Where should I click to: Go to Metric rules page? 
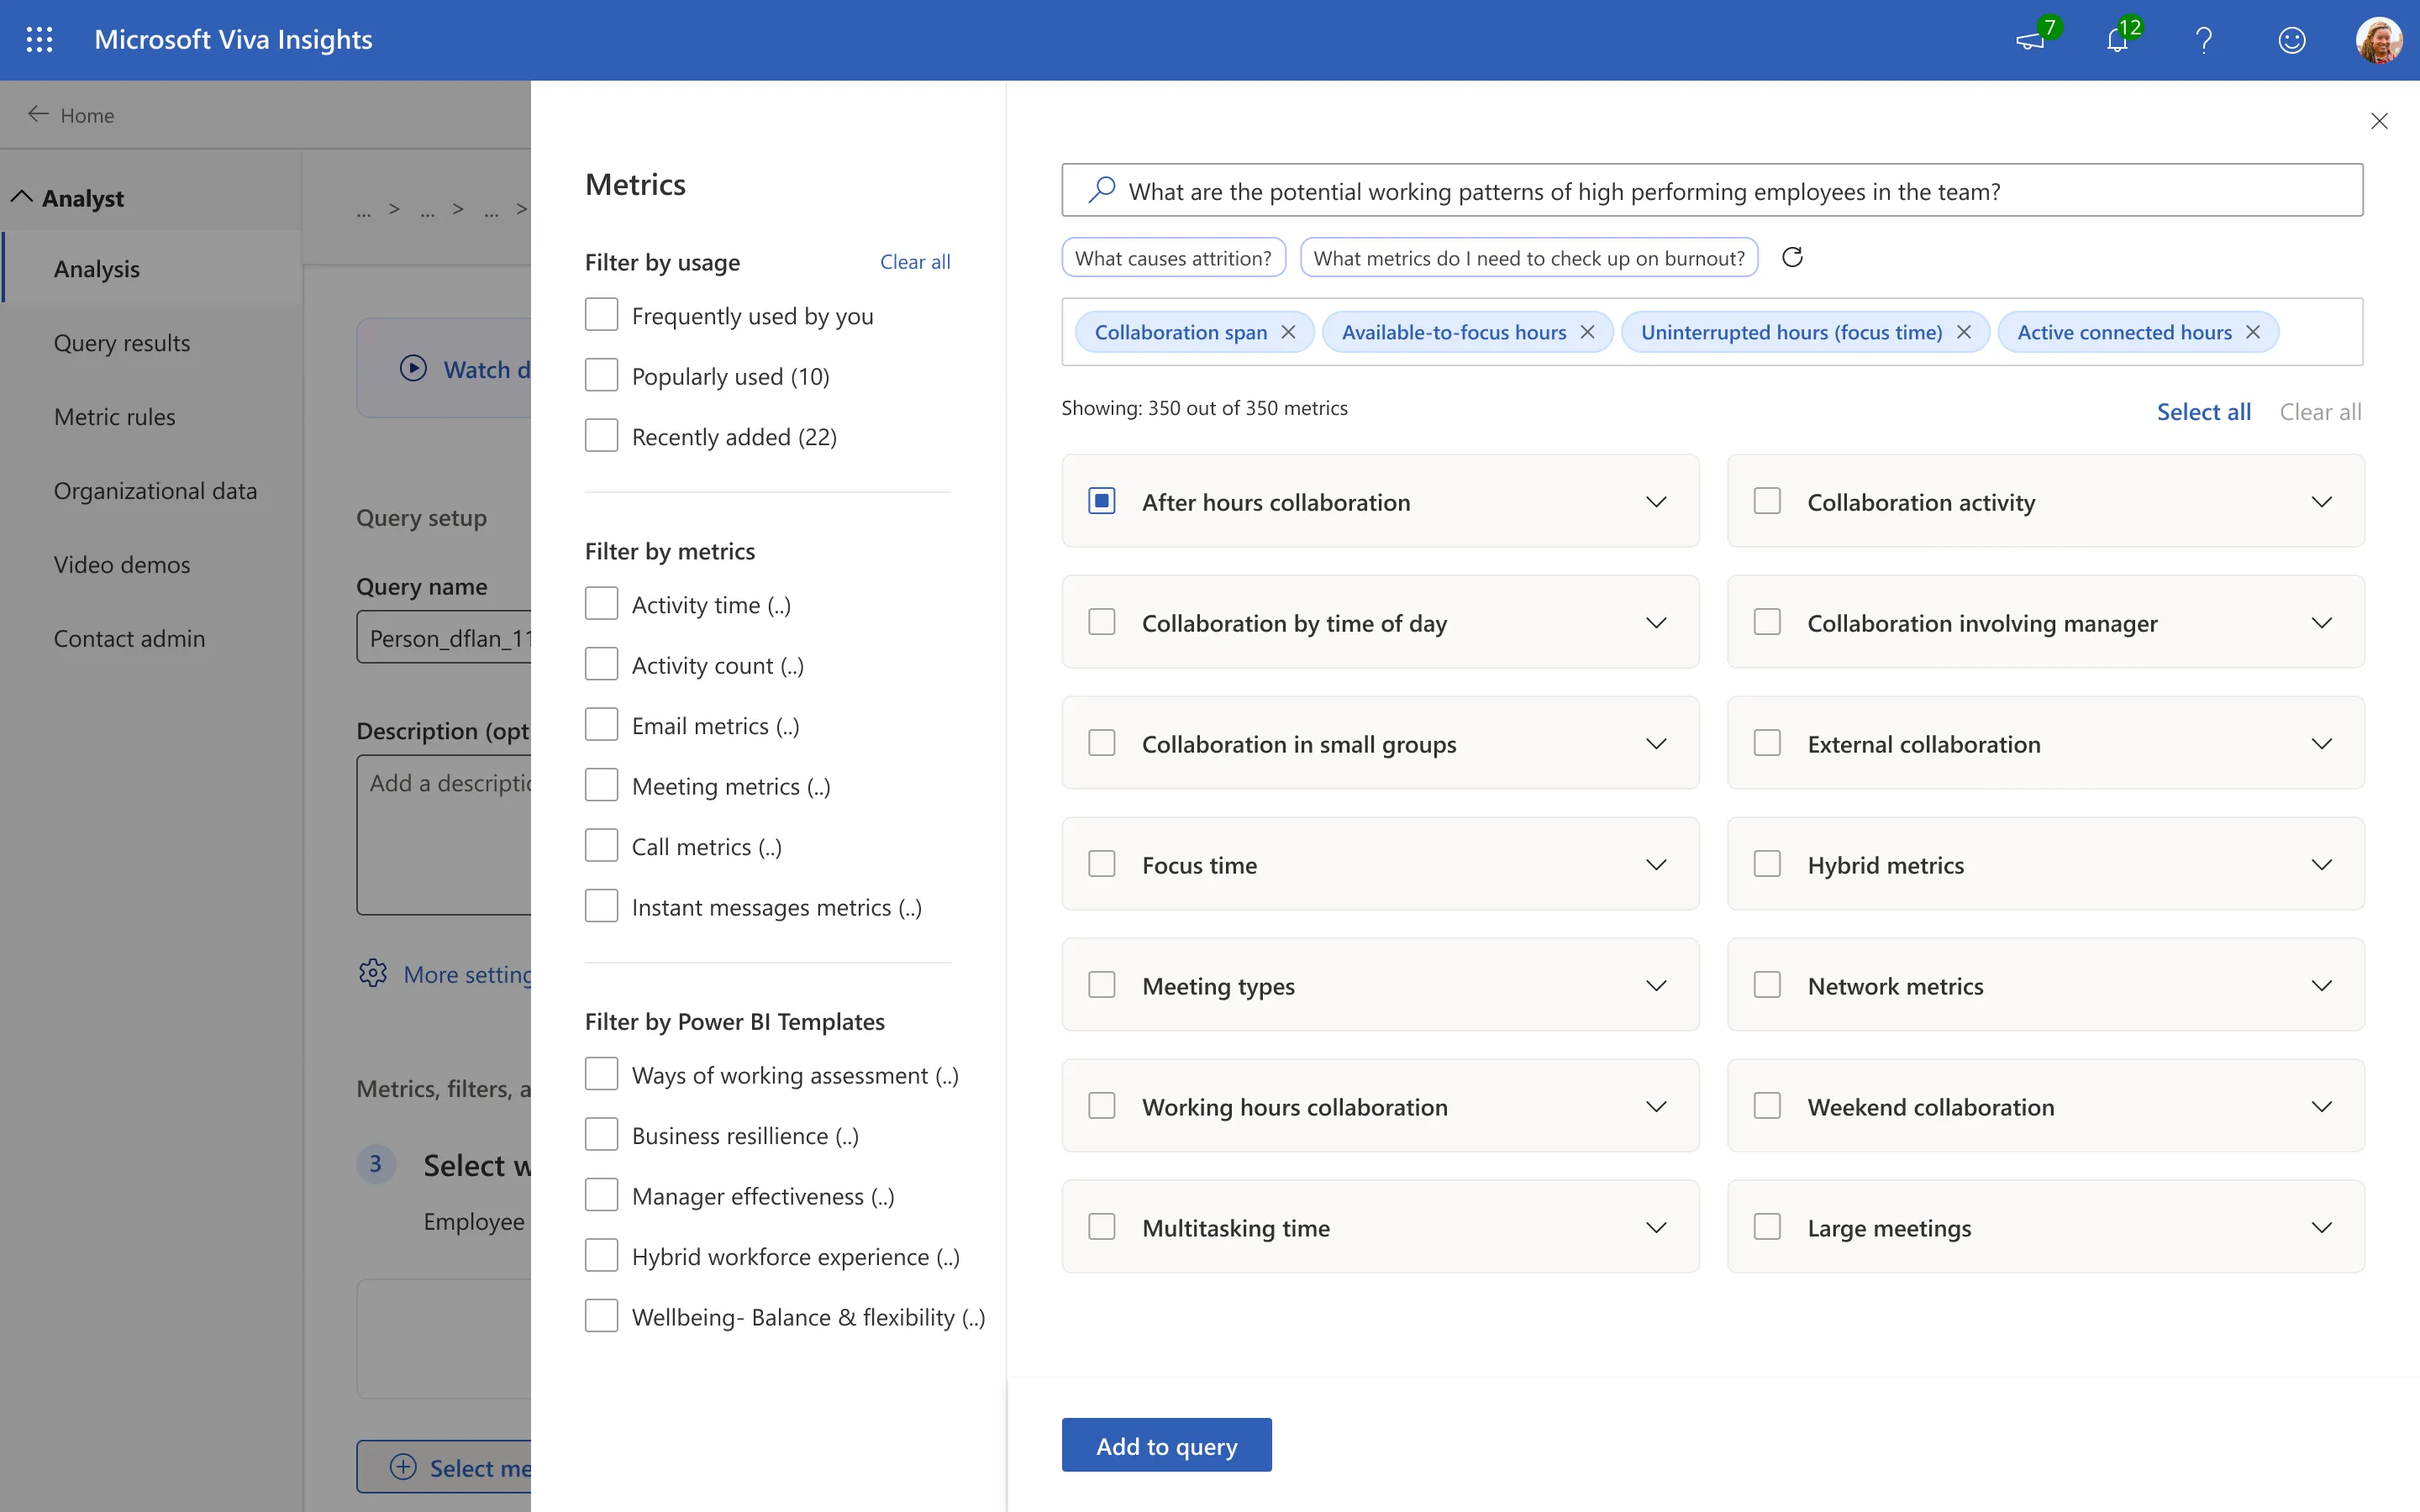click(x=114, y=417)
